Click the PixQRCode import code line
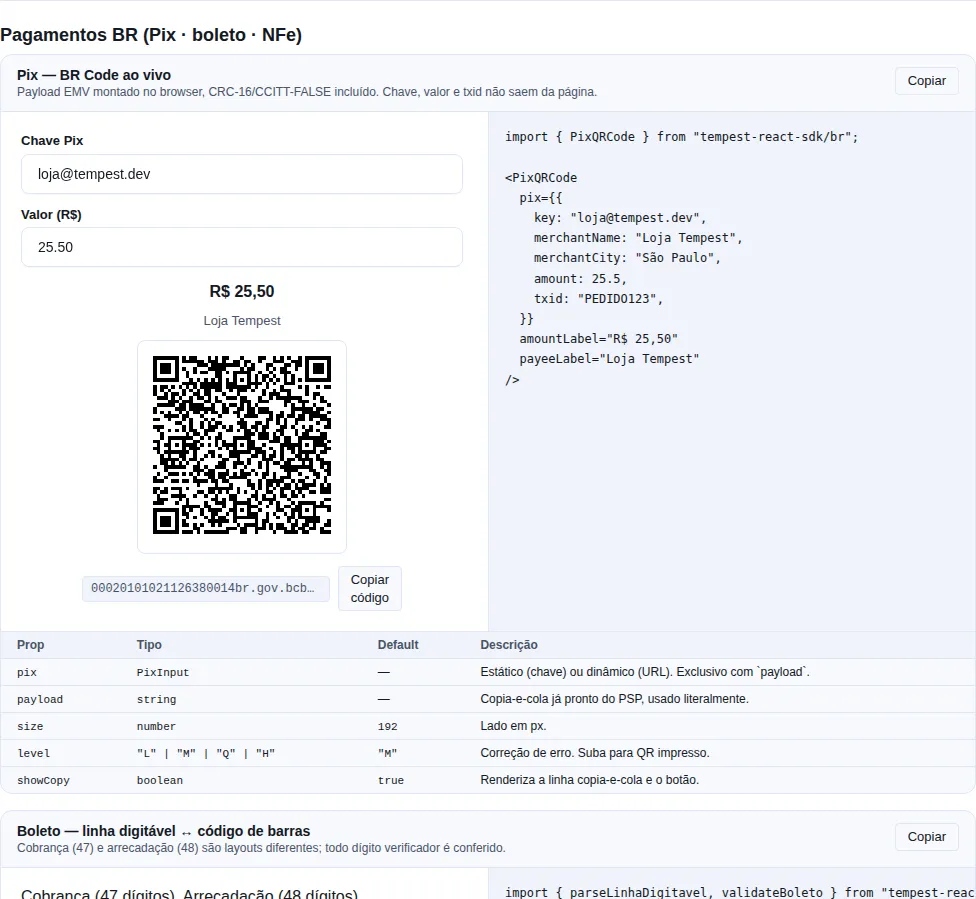Viewport: 976px width, 899px height. click(682, 137)
